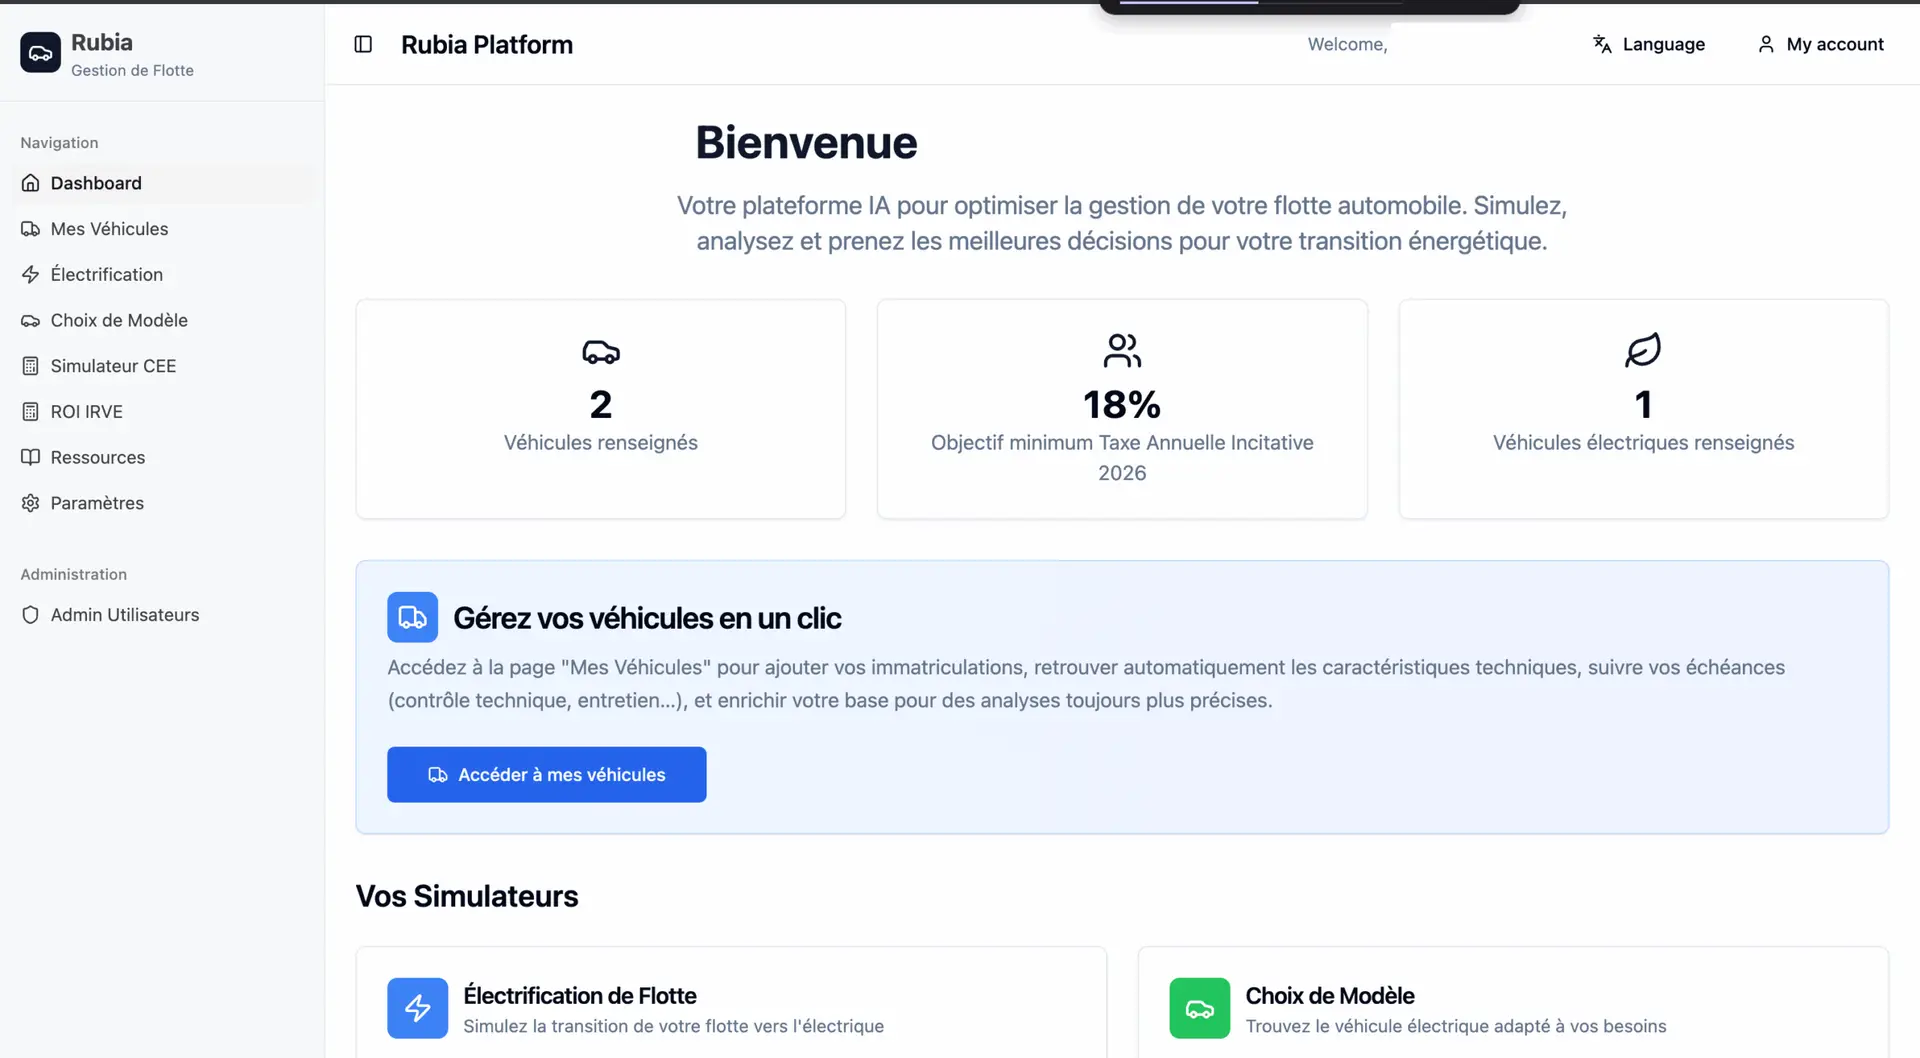Go to Mes Véhicules in sidebar

coord(163,229)
